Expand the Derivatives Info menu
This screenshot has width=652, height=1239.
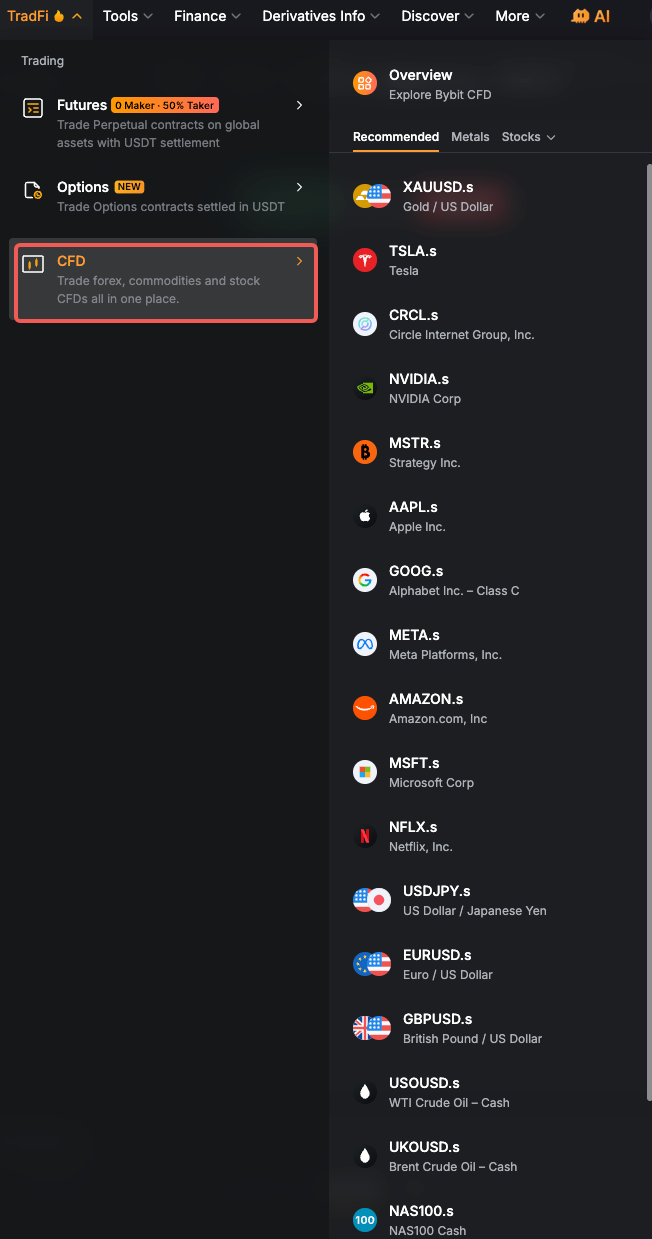click(x=321, y=16)
